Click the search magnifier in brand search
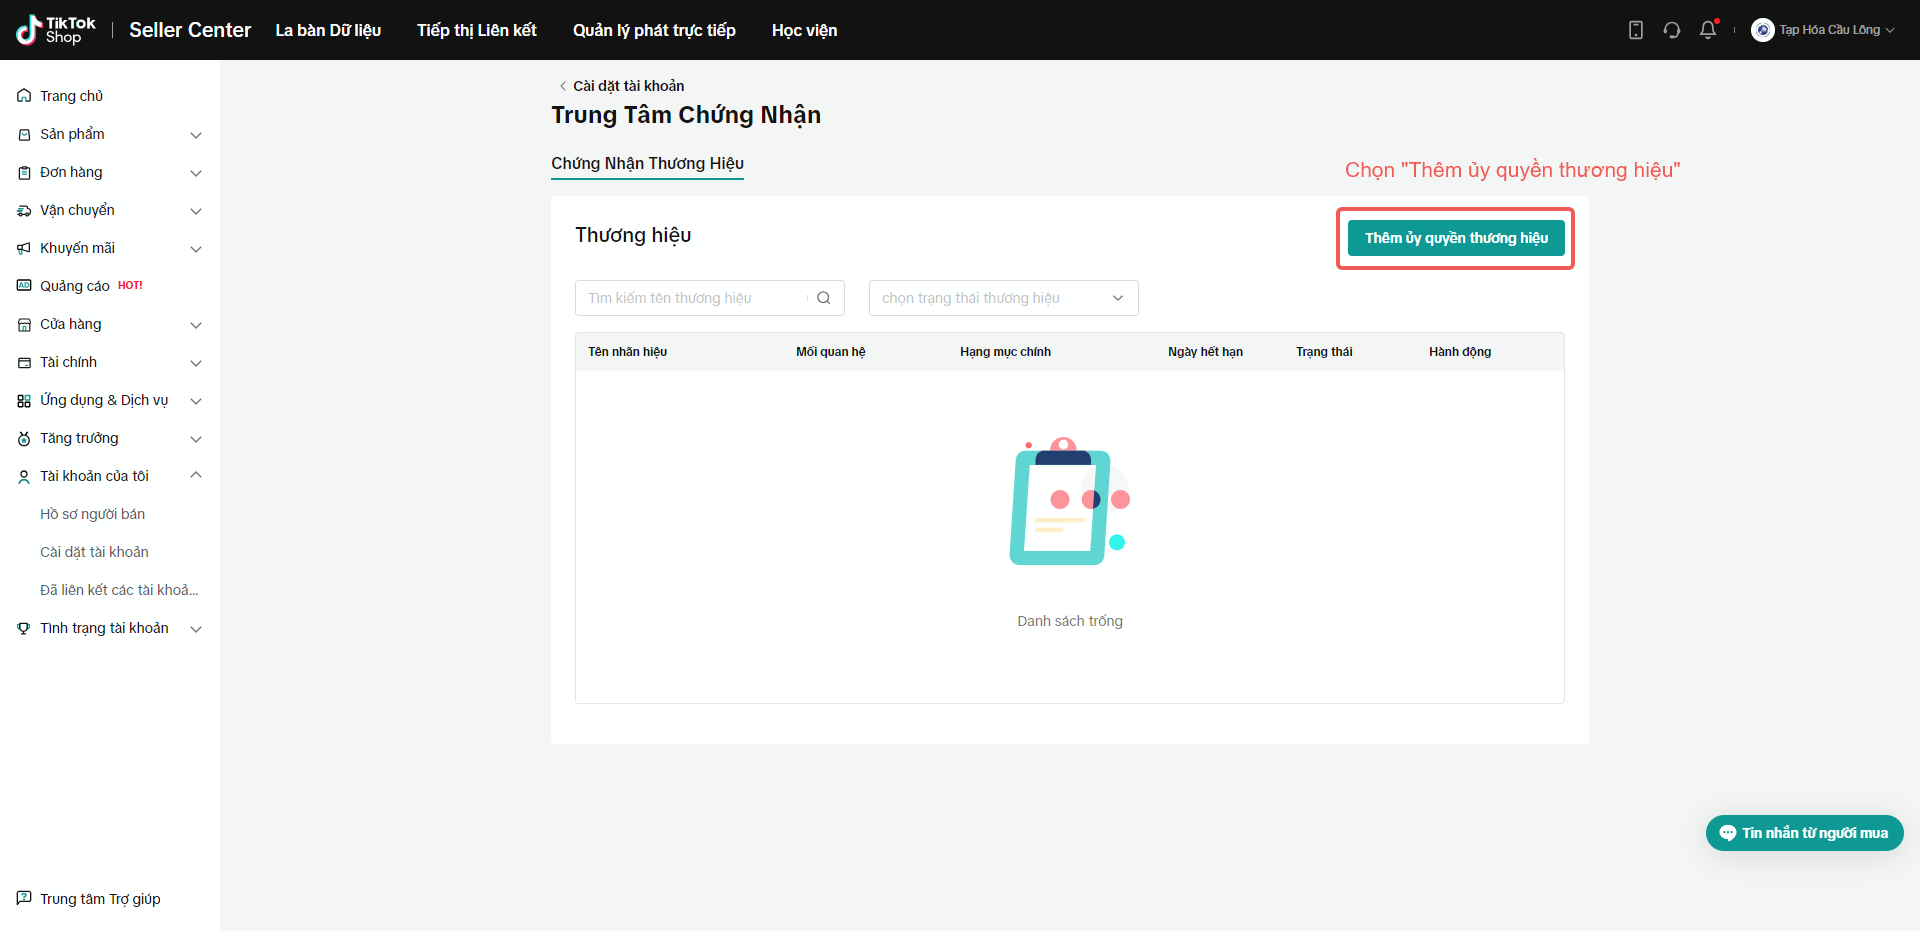1920x931 pixels. 824,298
